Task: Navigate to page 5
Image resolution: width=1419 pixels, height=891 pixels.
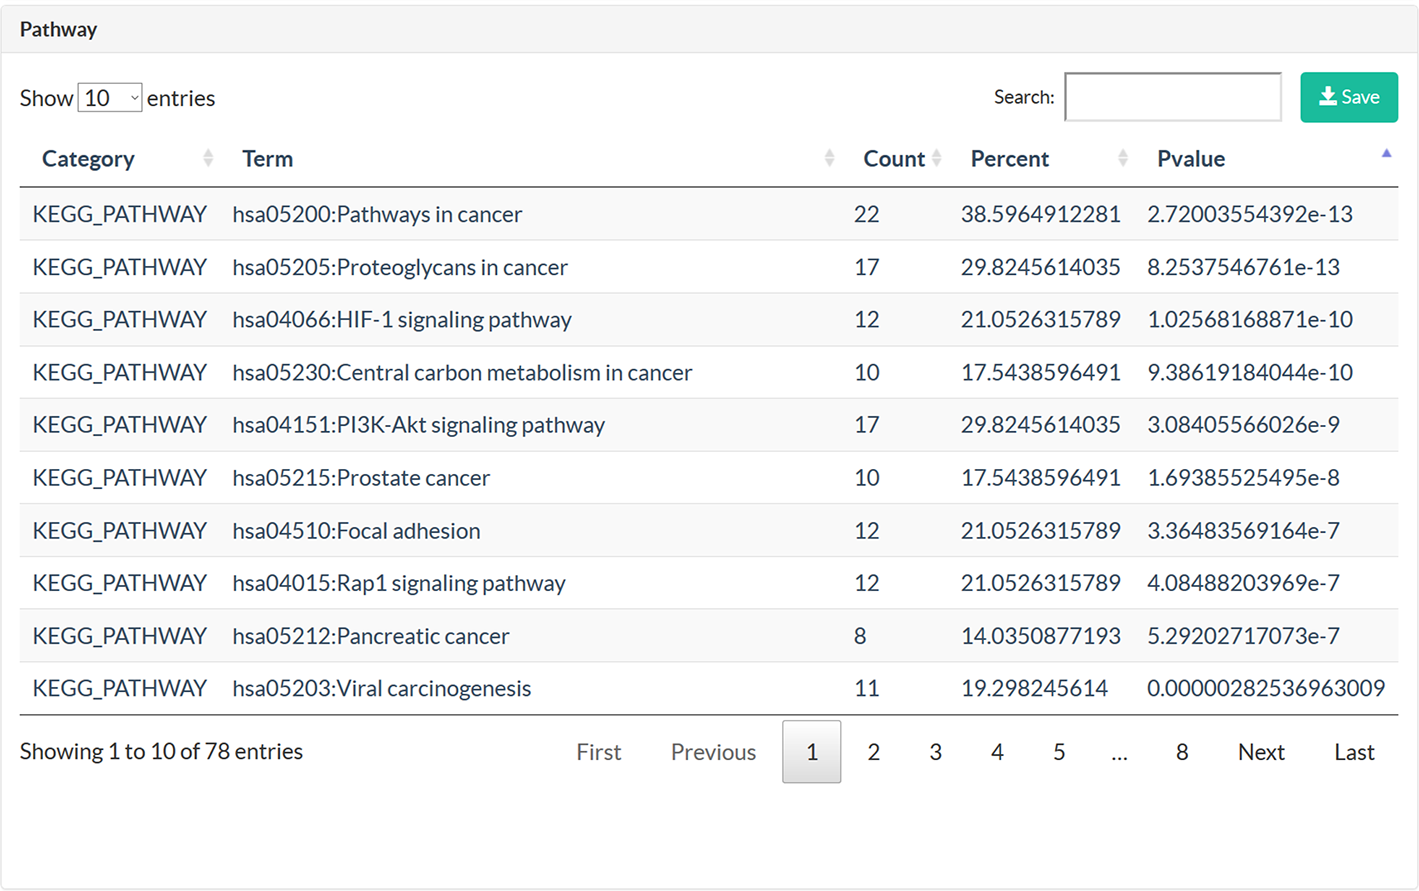Action: 1059,752
